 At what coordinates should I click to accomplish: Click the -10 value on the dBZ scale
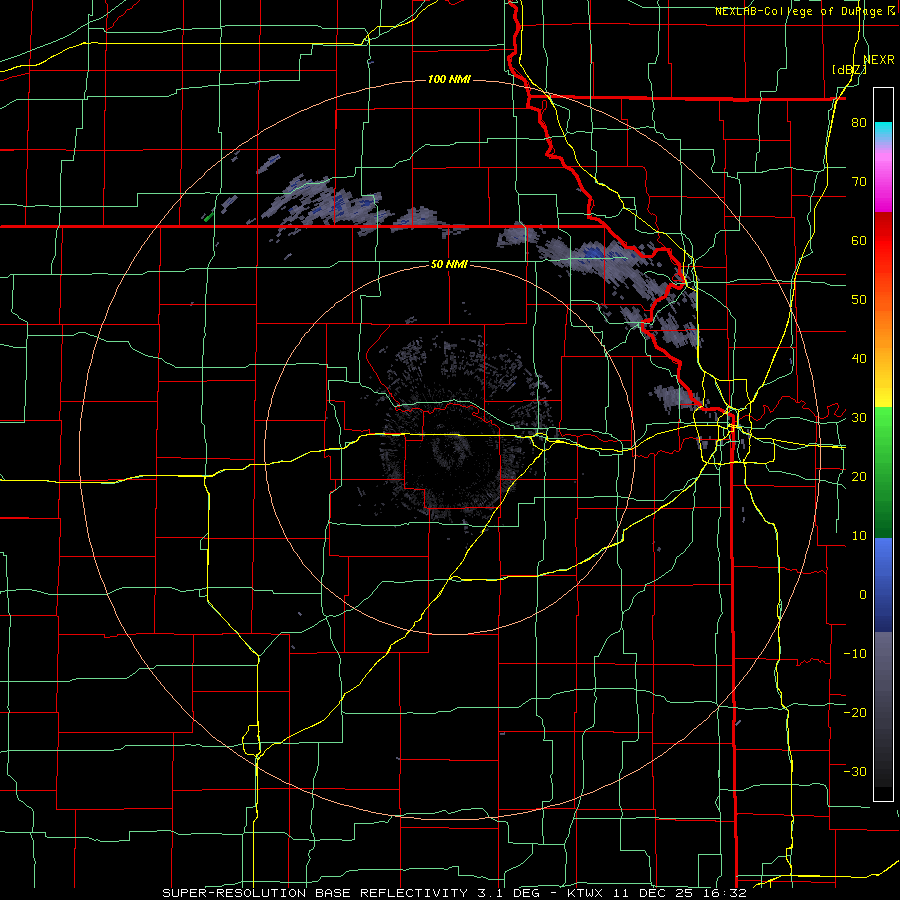[x=855, y=654]
